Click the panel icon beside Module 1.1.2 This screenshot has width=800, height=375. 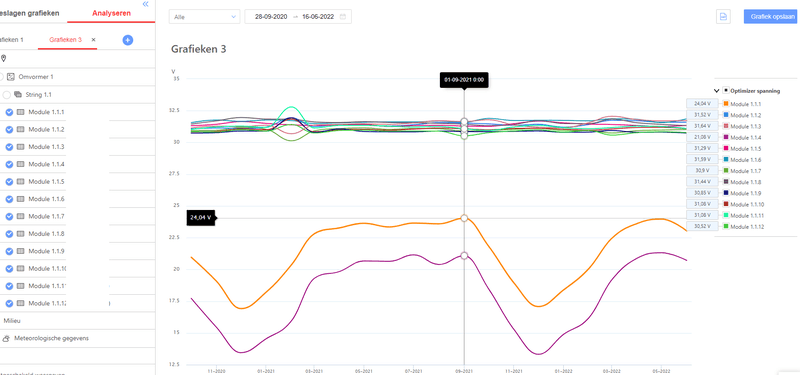[x=20, y=130]
